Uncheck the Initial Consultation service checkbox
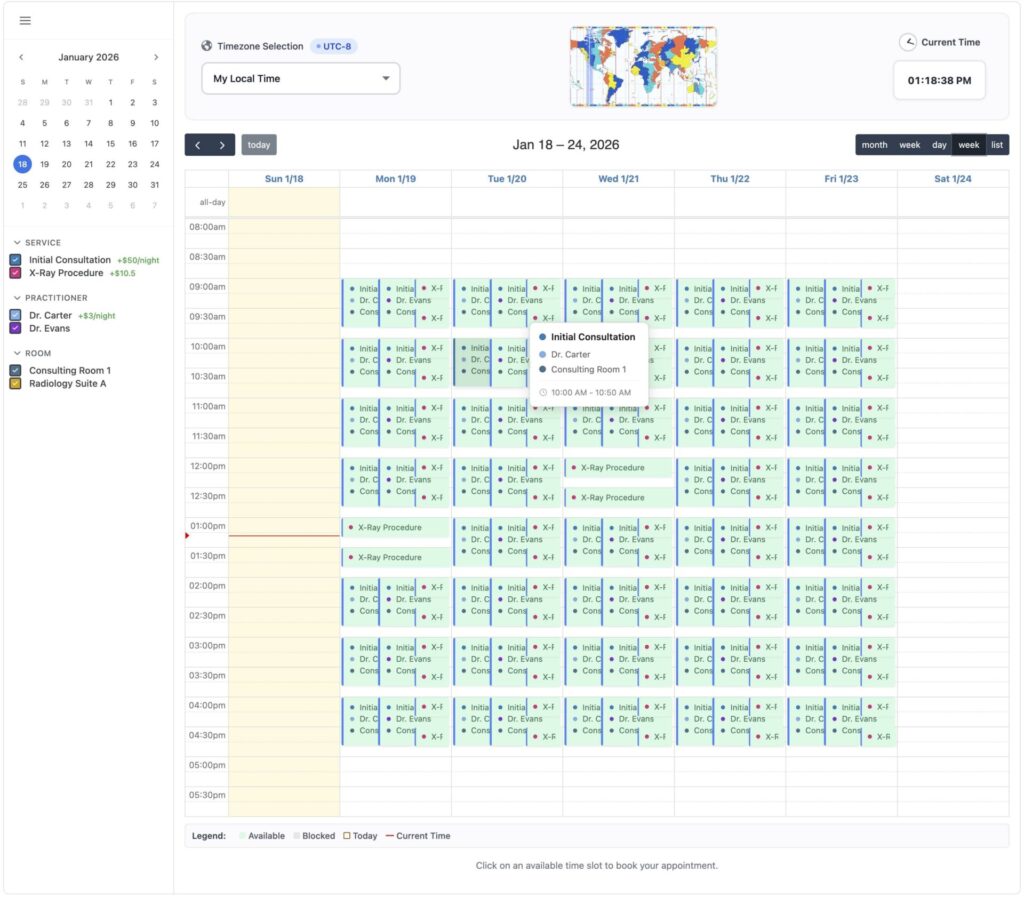Viewport: 1024px width, 897px height. click(x=16, y=260)
